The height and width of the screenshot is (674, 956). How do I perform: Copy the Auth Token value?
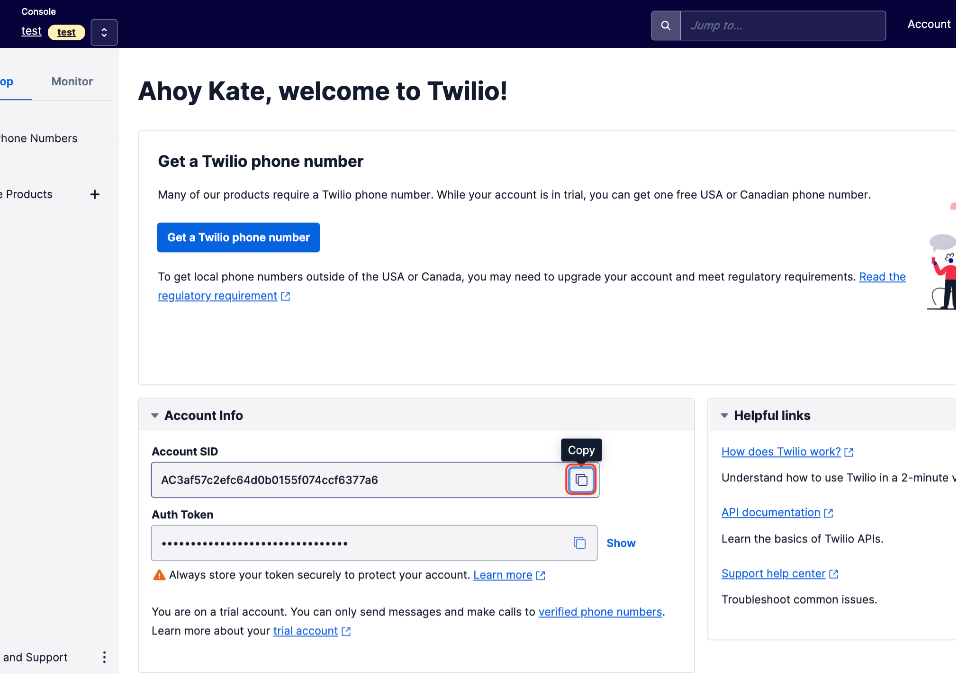579,543
